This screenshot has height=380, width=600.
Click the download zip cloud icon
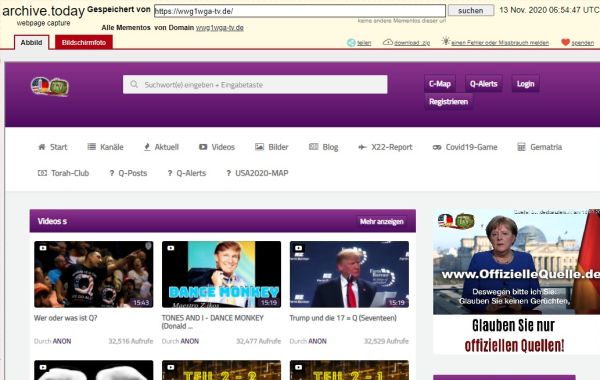[388, 42]
